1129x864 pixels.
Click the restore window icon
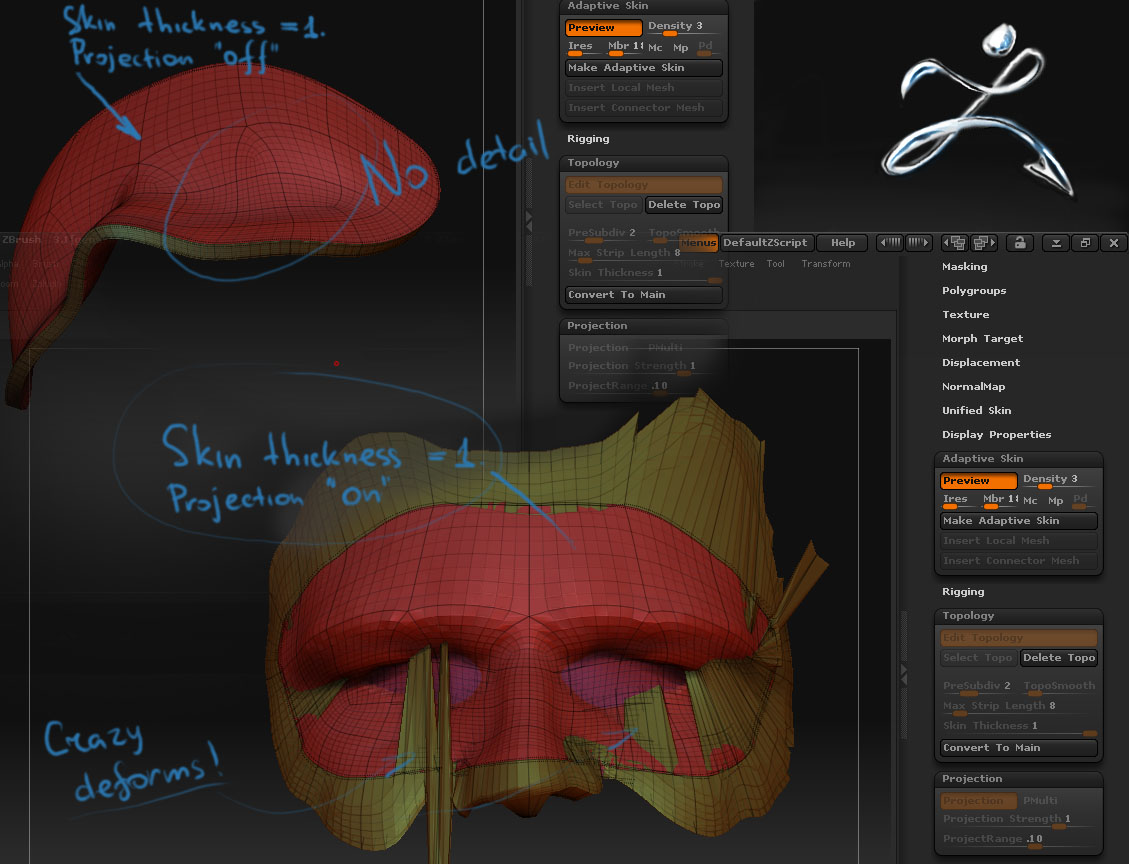[1085, 243]
